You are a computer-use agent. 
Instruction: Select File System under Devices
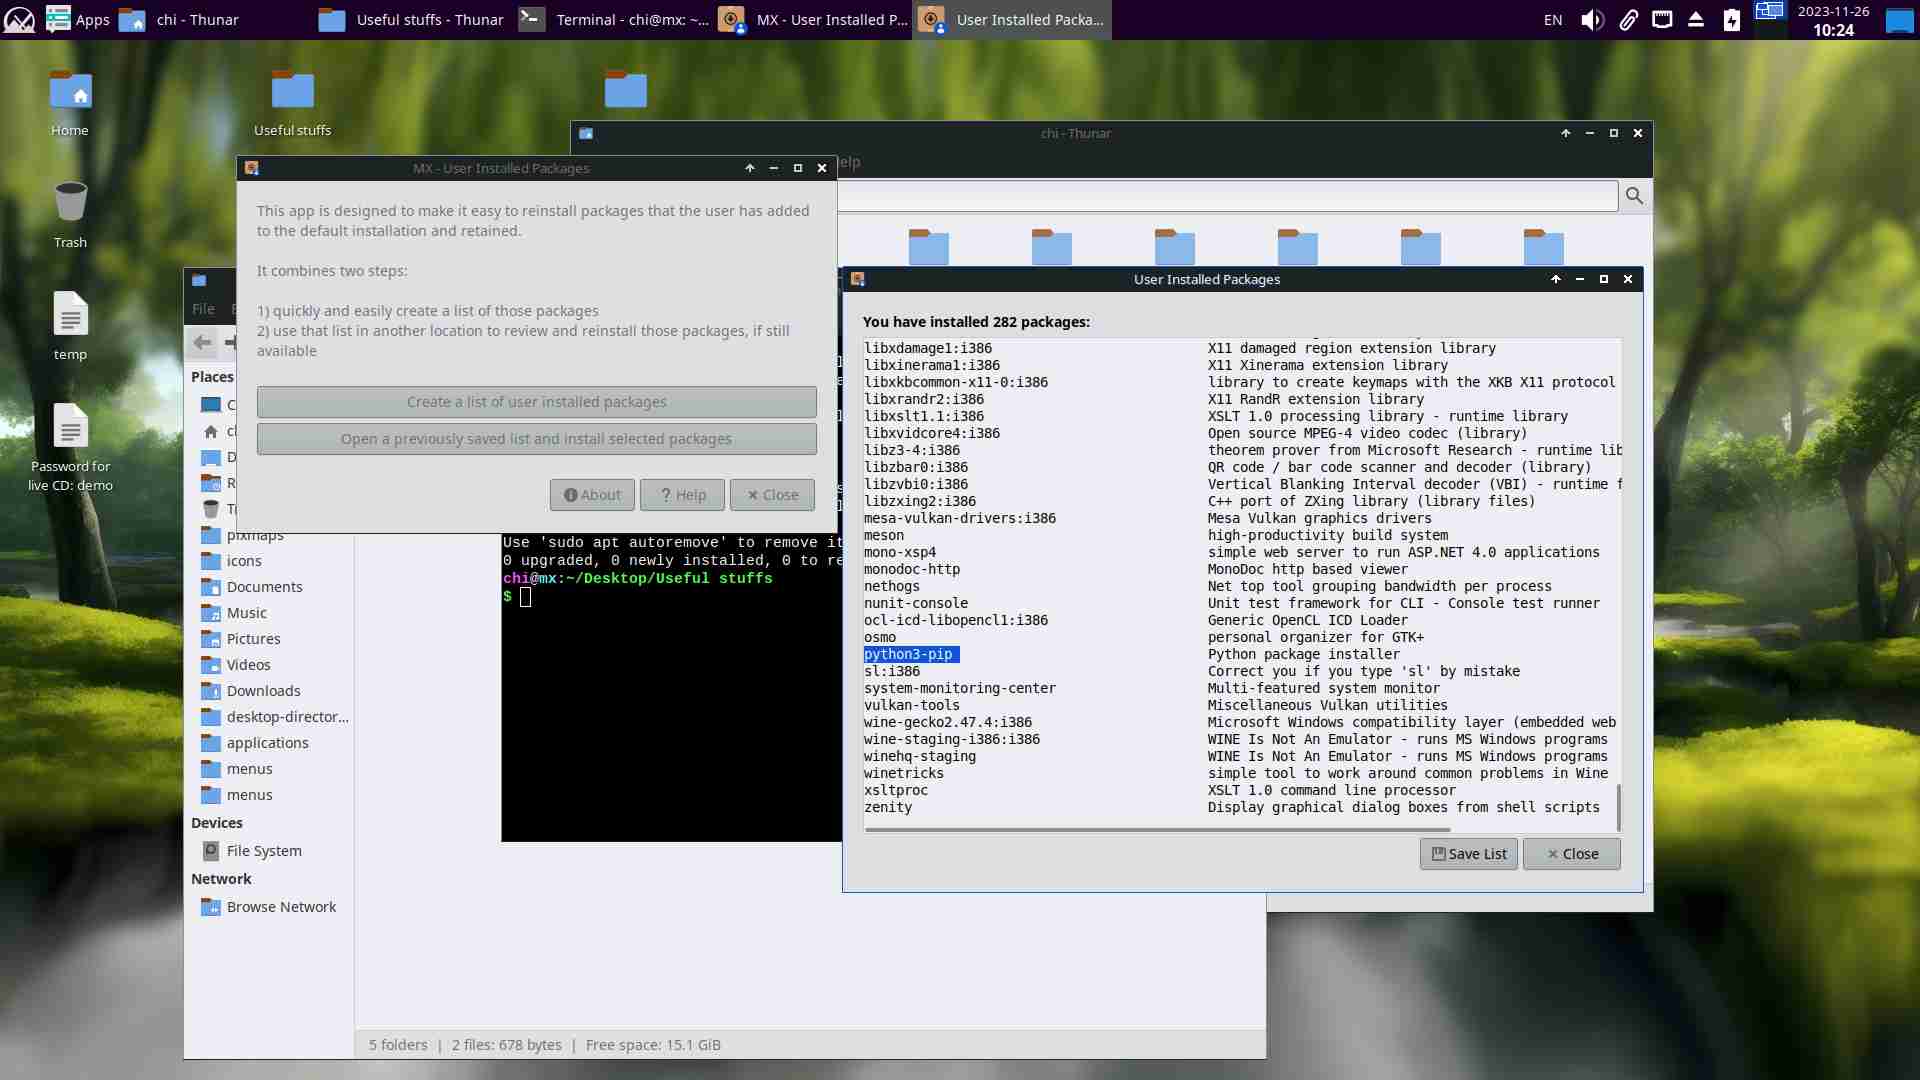coord(263,851)
